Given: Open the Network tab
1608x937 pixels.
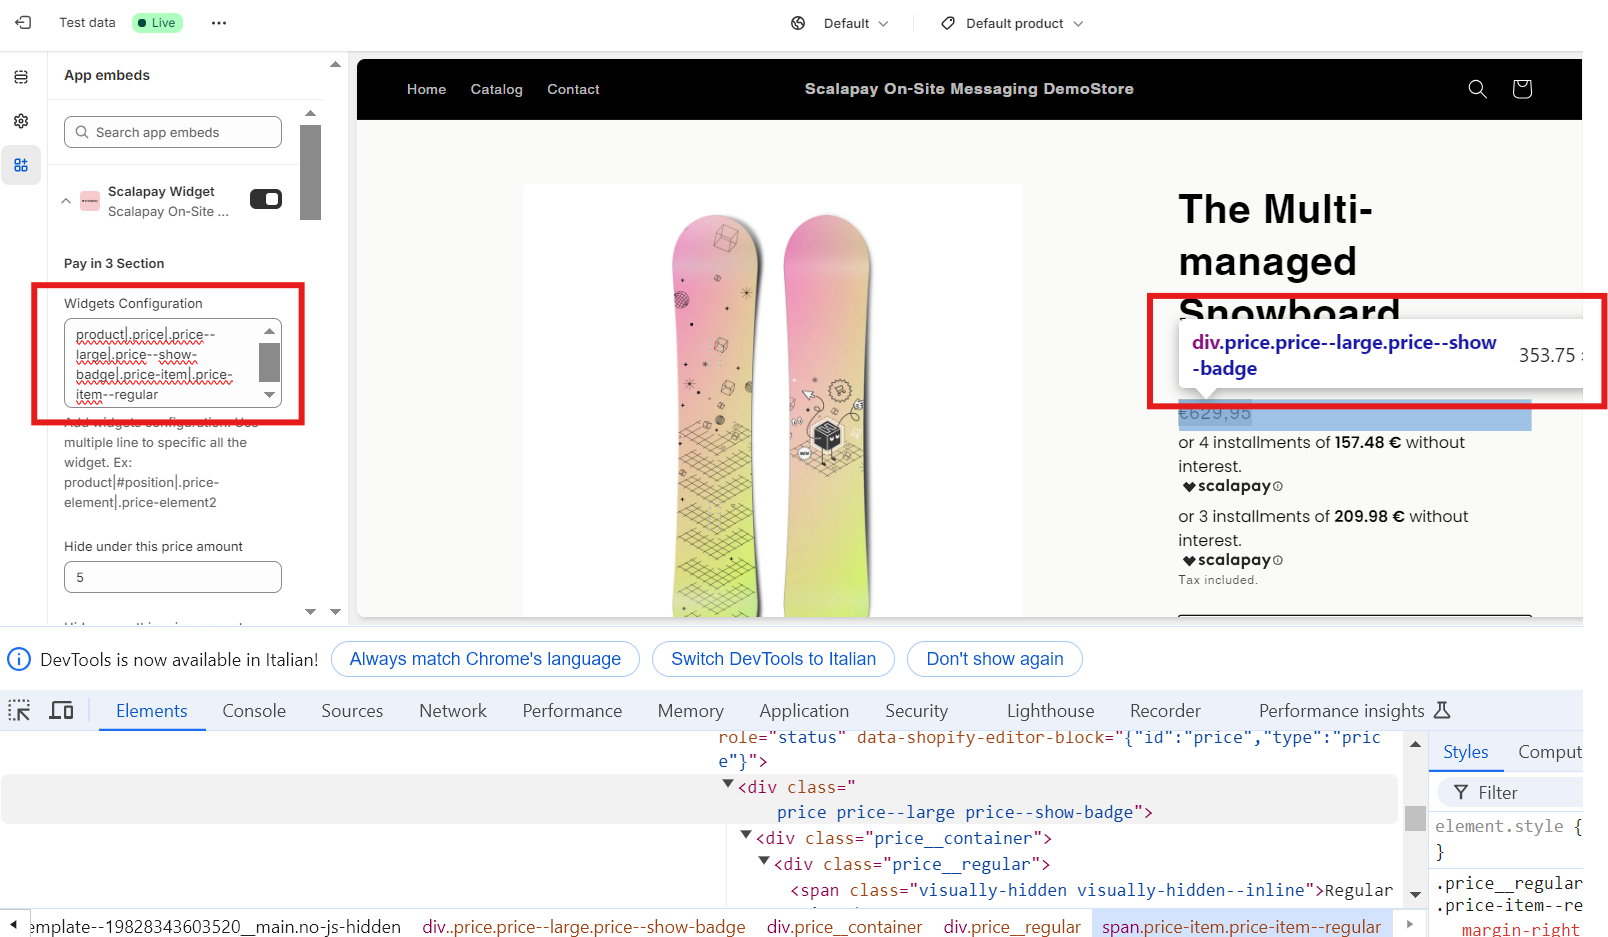Looking at the screenshot, I should 453,711.
